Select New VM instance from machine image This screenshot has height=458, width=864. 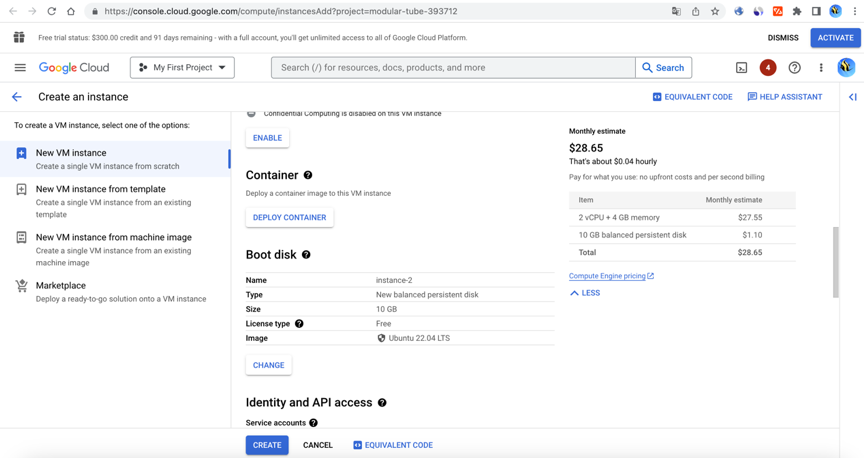pos(113,237)
